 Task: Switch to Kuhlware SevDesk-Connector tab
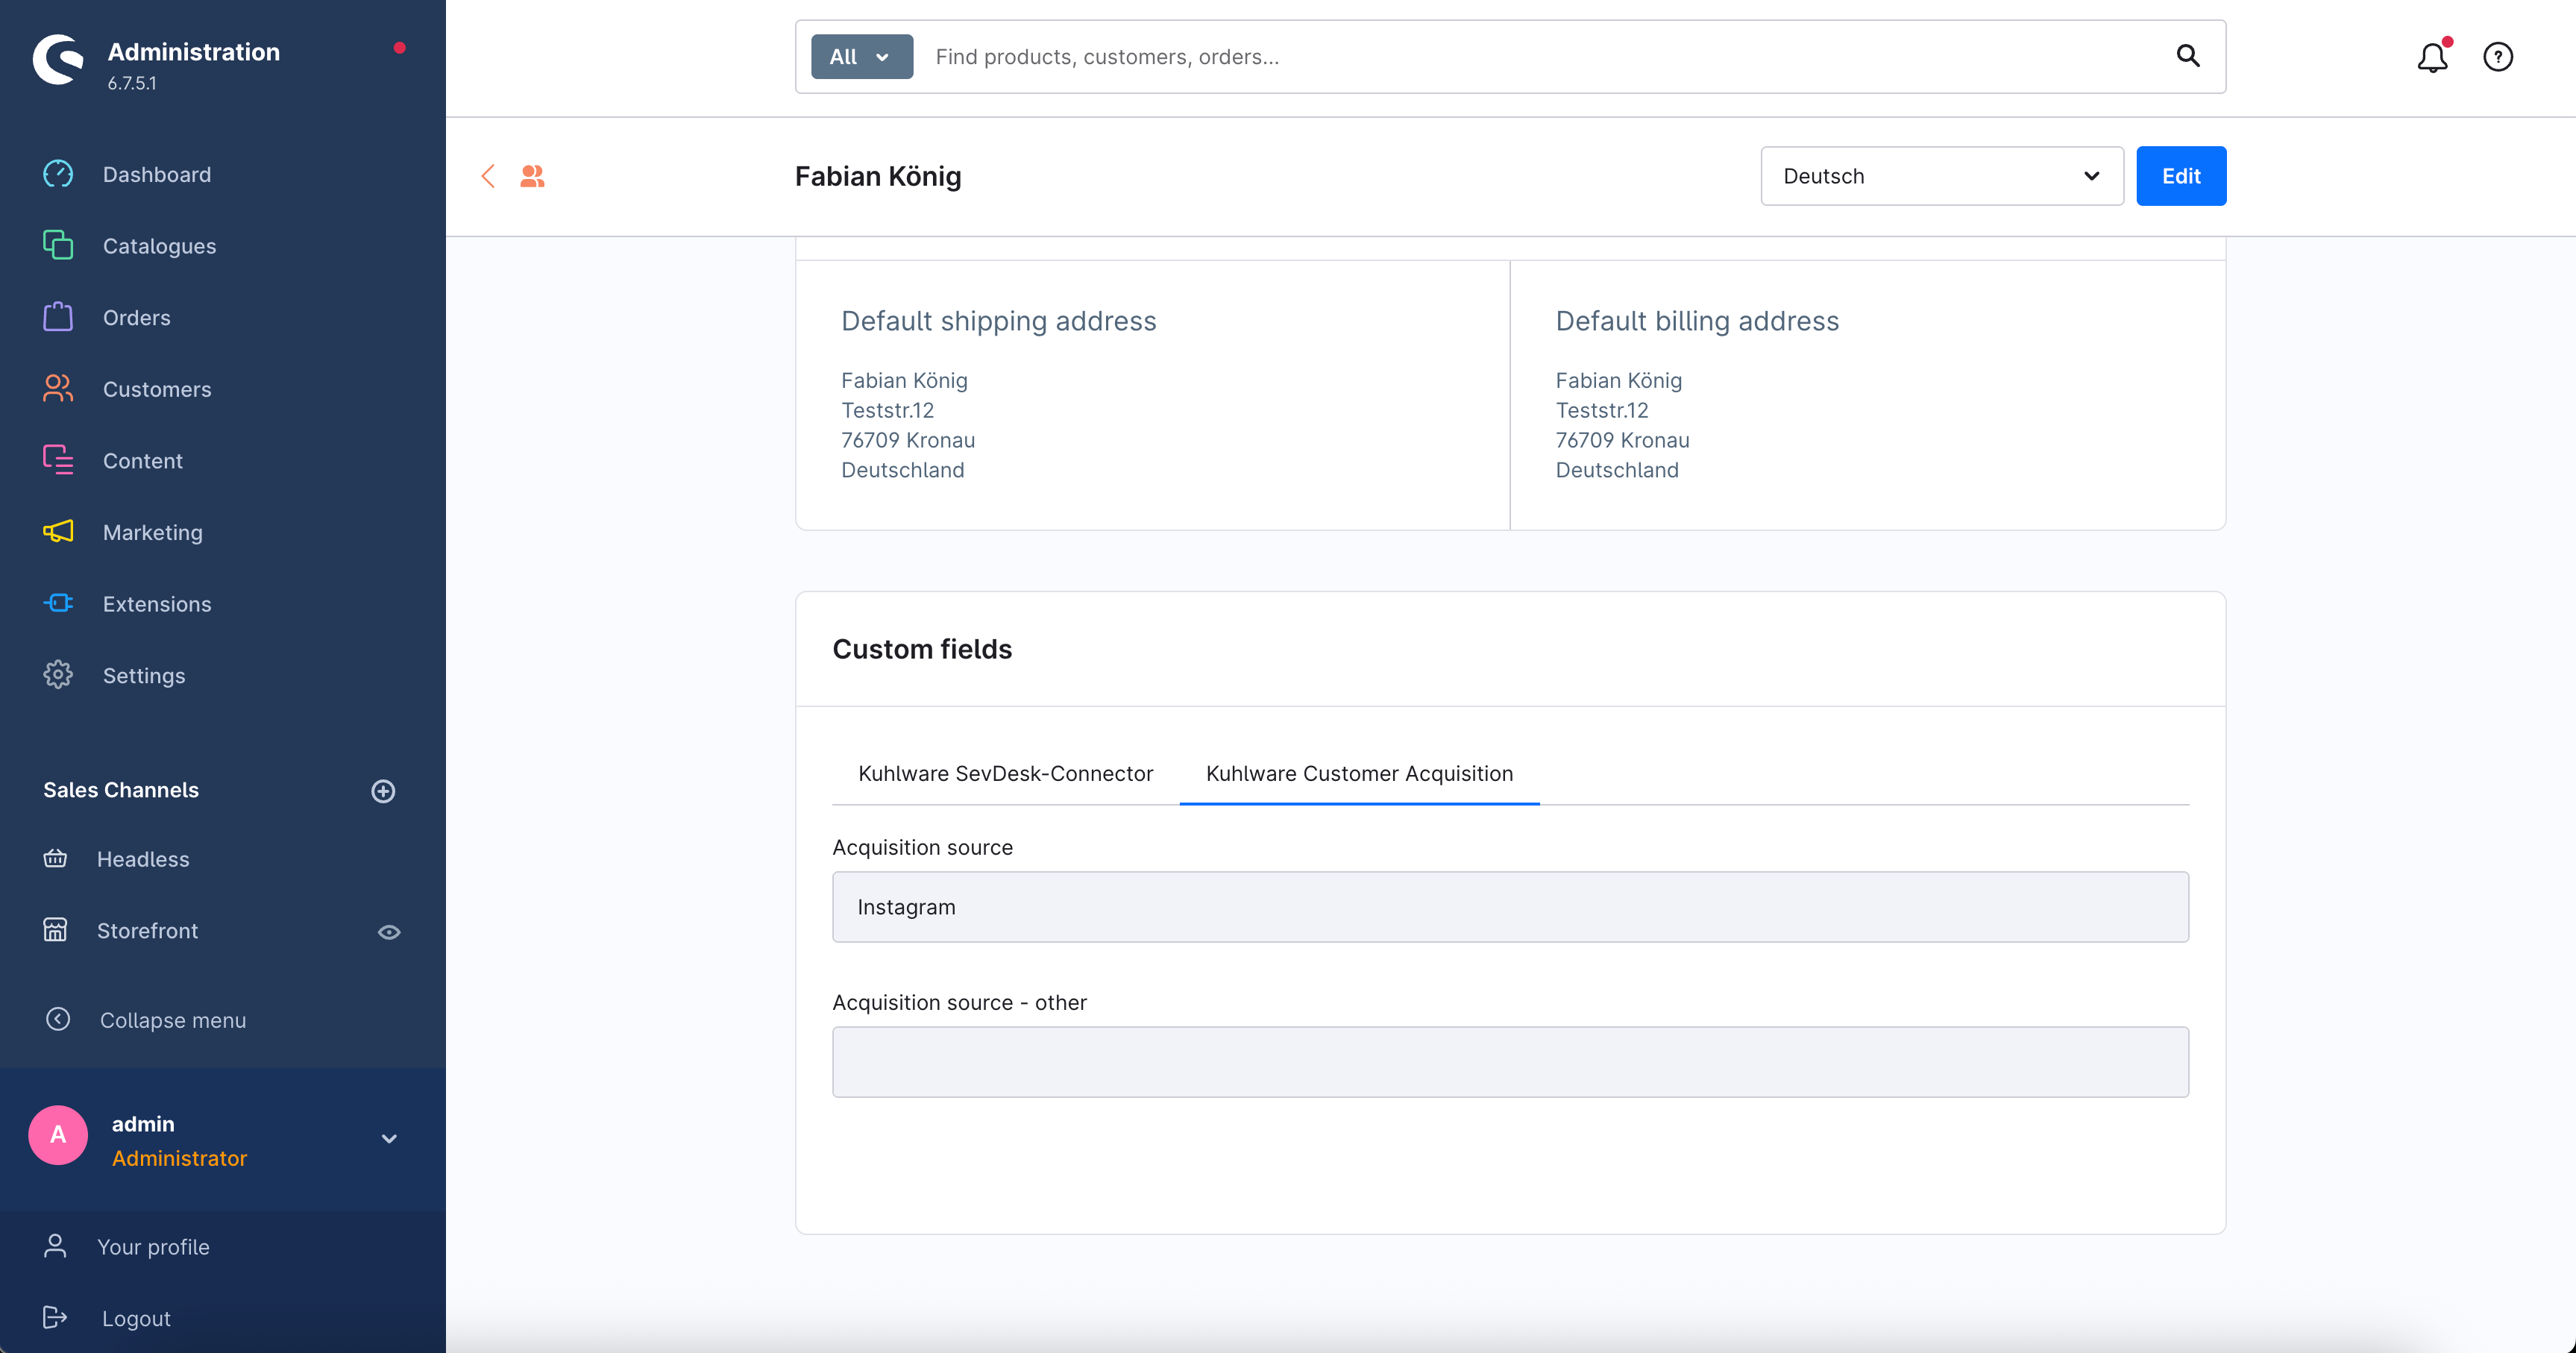1005,773
